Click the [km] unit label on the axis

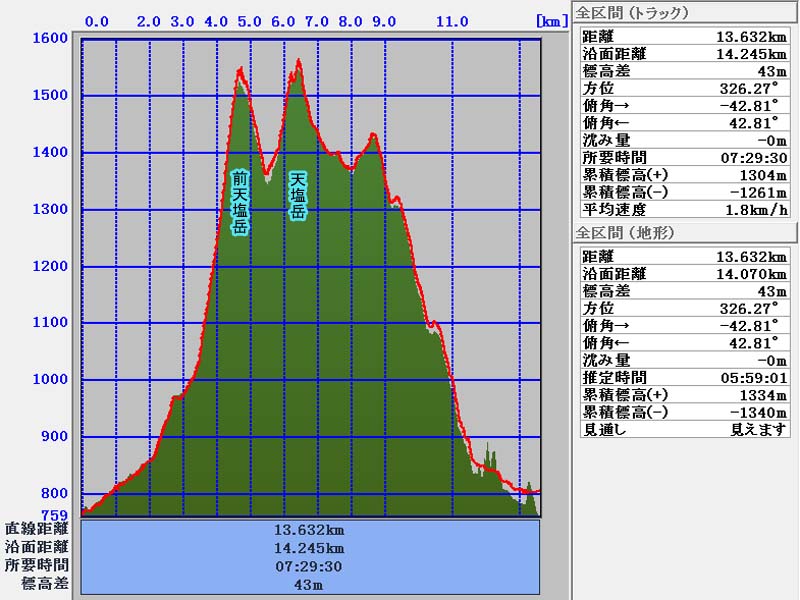pyautogui.click(x=552, y=21)
